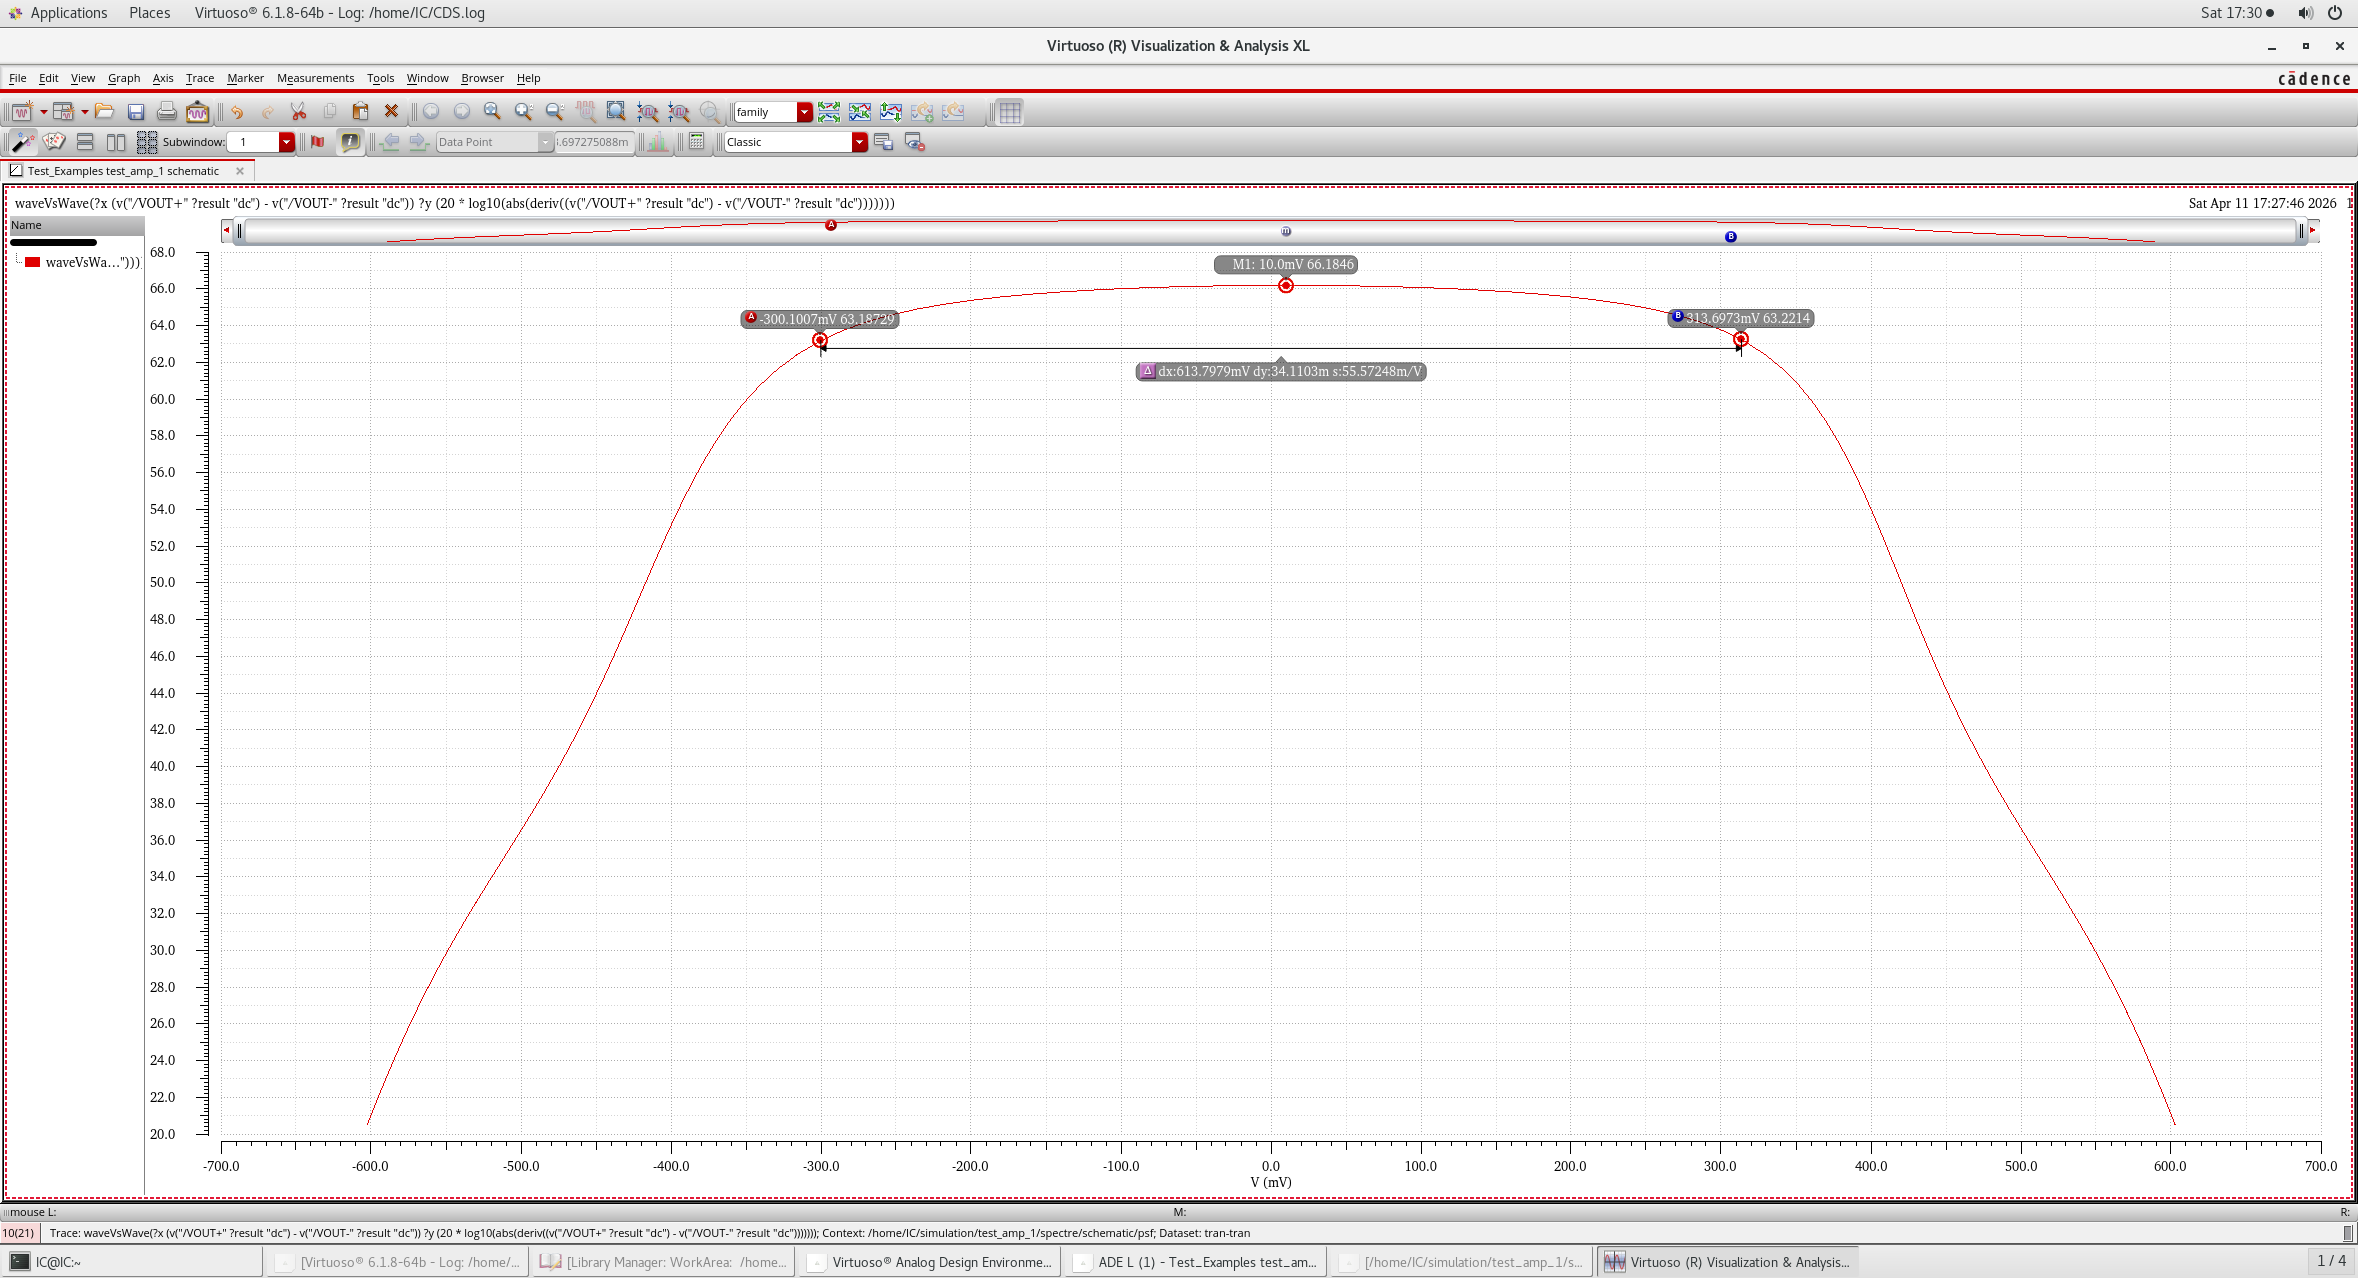Click the system volume speaker icon
Image resolution: width=2358 pixels, height=1278 pixels.
pos(2305,13)
